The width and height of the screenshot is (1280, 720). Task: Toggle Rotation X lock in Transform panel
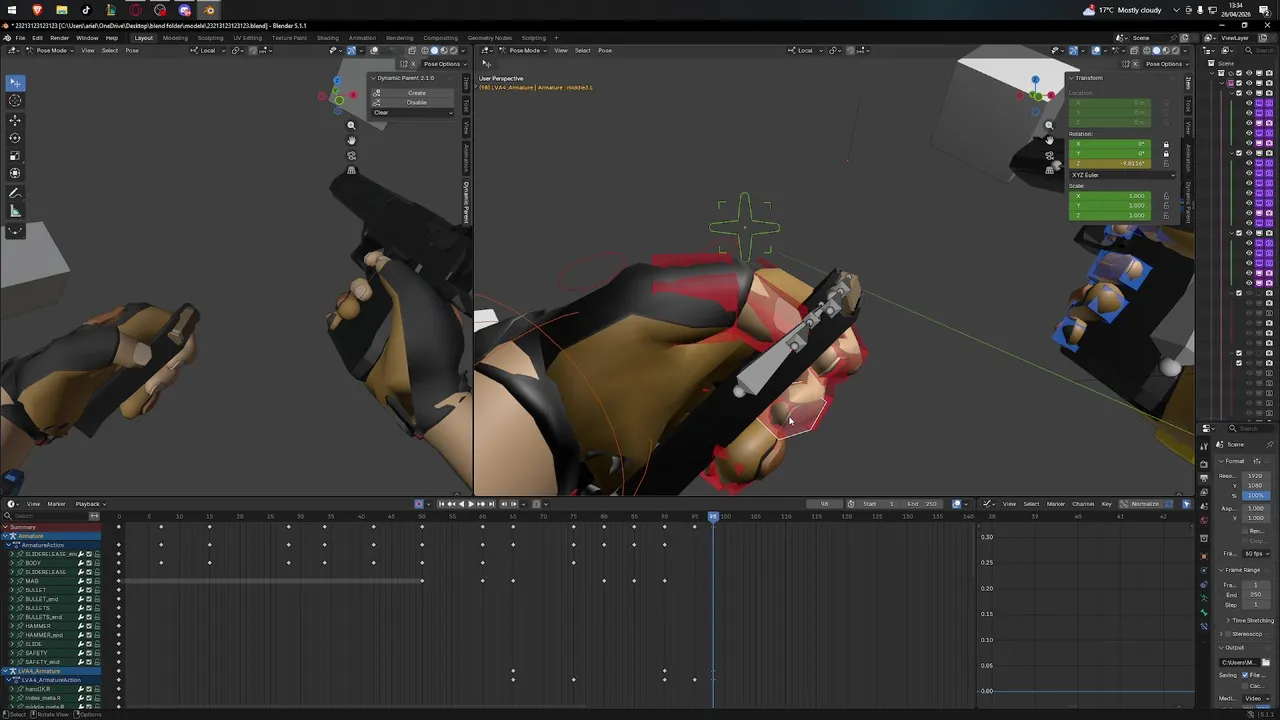1166,144
